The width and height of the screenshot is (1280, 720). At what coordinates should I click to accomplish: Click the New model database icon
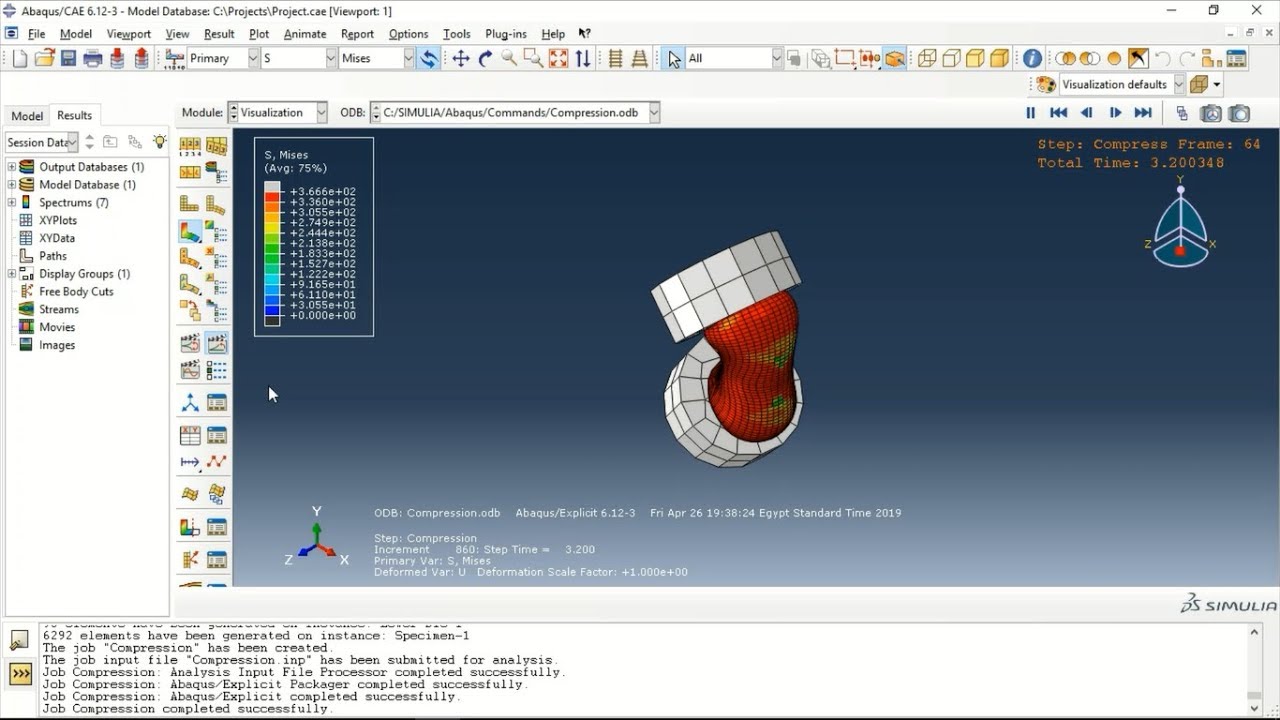(20, 58)
